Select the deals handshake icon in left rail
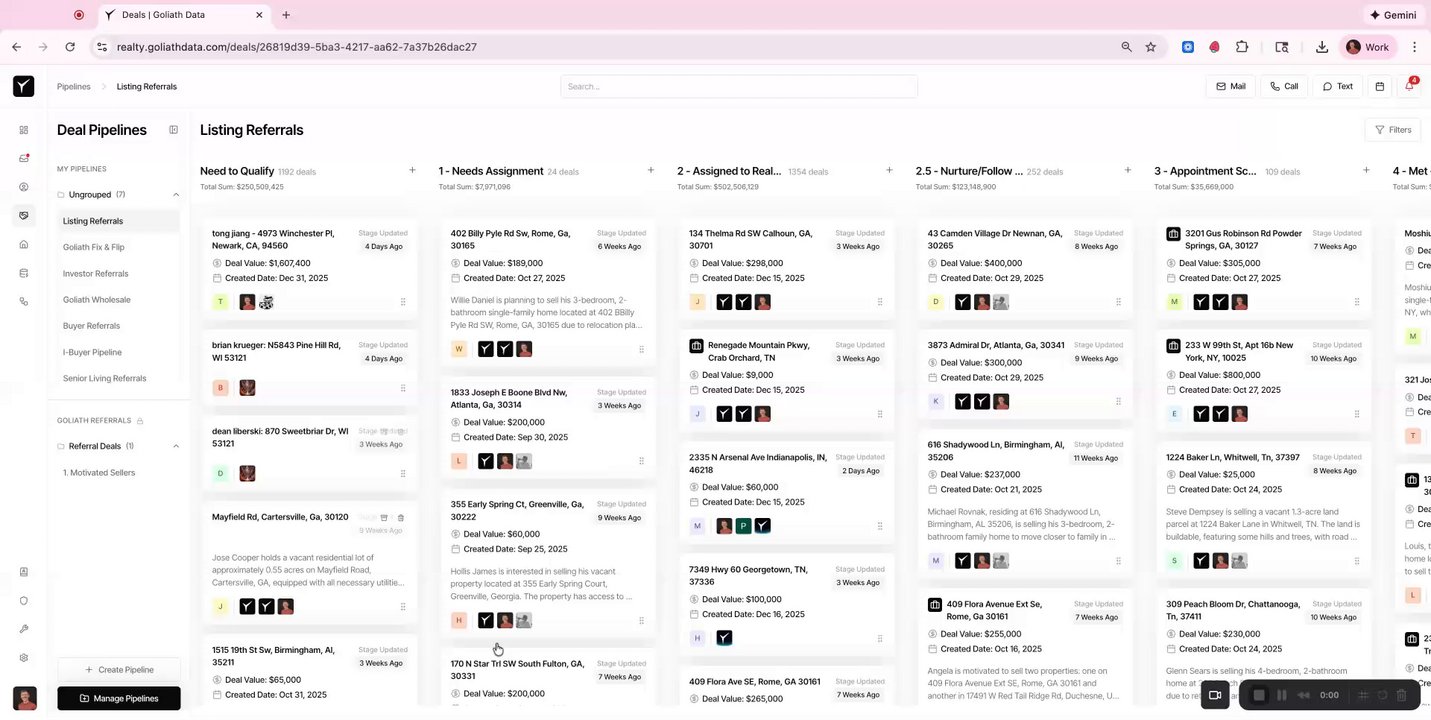Image resolution: width=1431 pixels, height=720 pixels. pyautogui.click(x=24, y=216)
